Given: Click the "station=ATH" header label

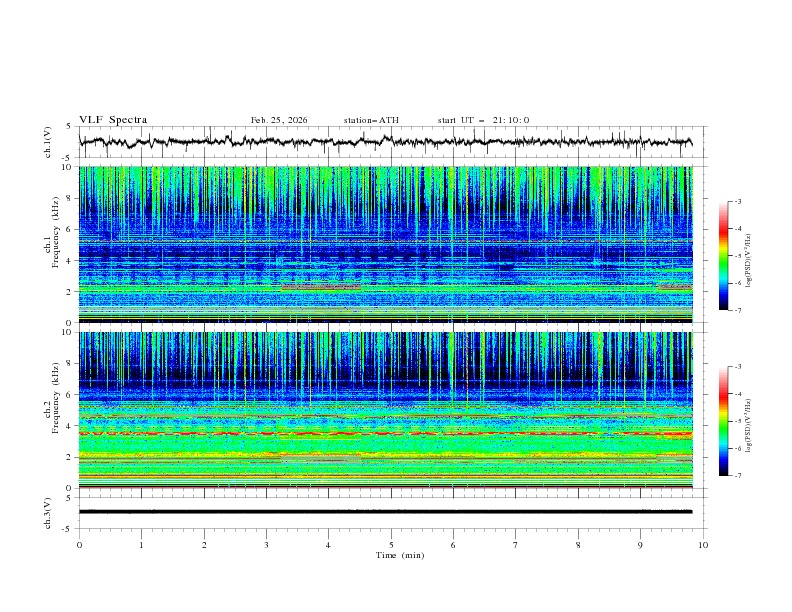Looking at the screenshot, I should (x=371, y=120).
